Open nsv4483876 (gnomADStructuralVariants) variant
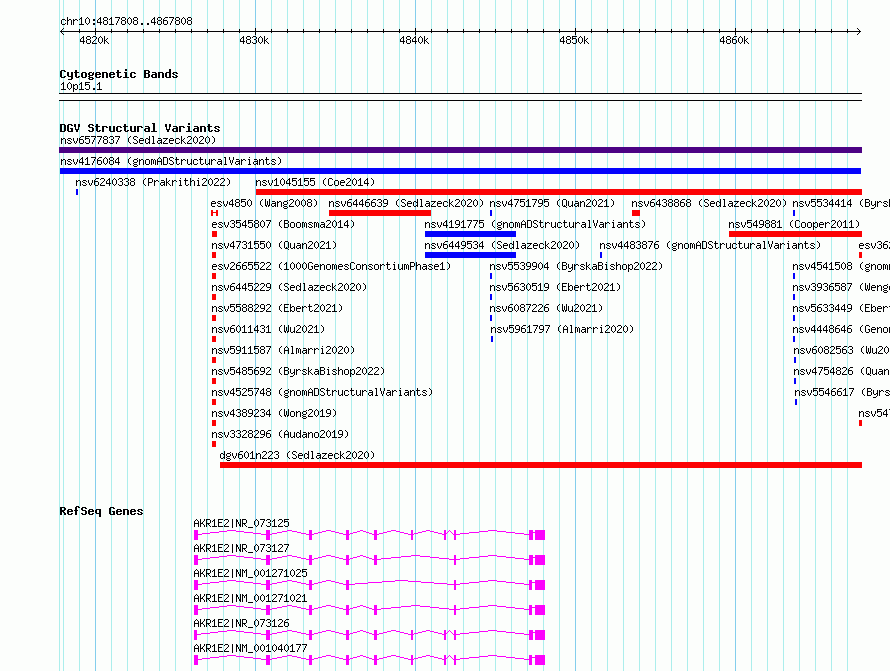890x671 pixels. click(x=710, y=245)
